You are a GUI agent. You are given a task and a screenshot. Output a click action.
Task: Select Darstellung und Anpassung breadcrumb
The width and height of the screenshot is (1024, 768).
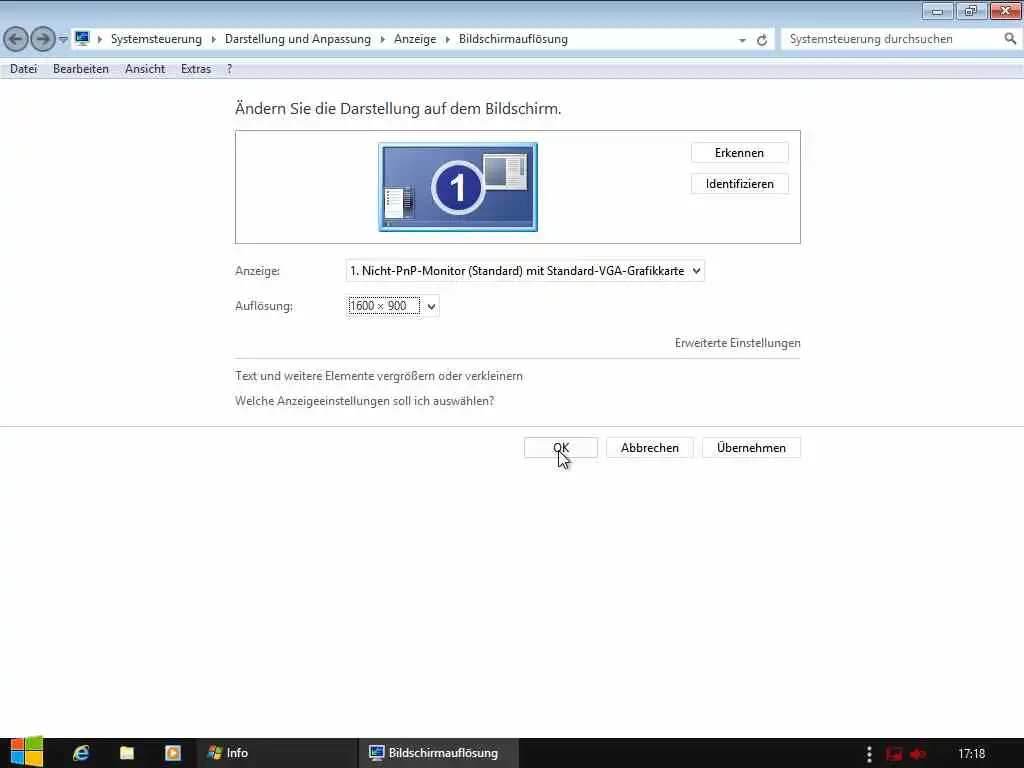coord(298,39)
